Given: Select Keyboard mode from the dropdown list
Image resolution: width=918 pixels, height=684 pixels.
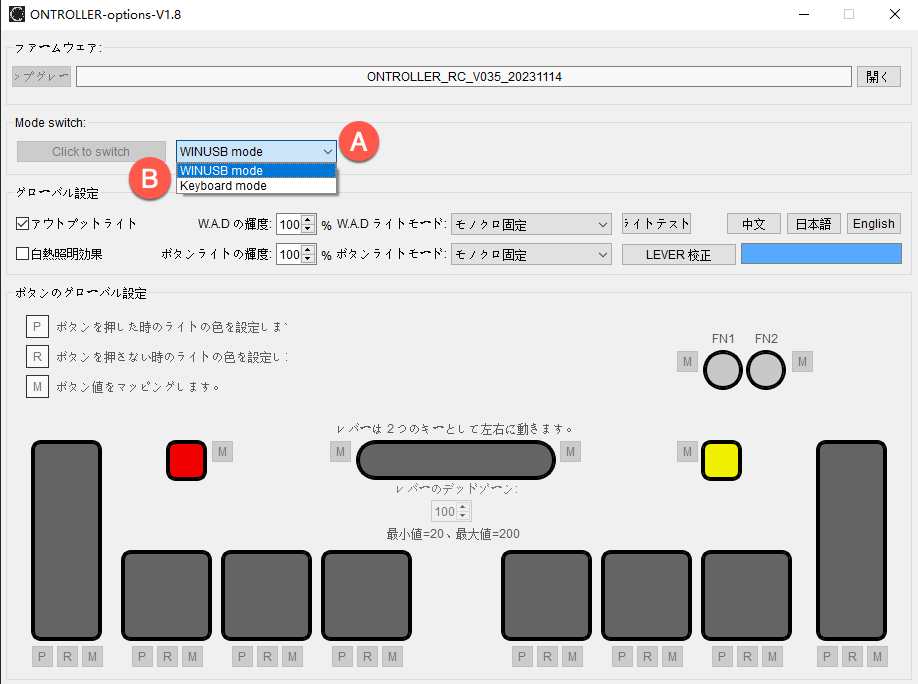Looking at the screenshot, I should [x=256, y=186].
